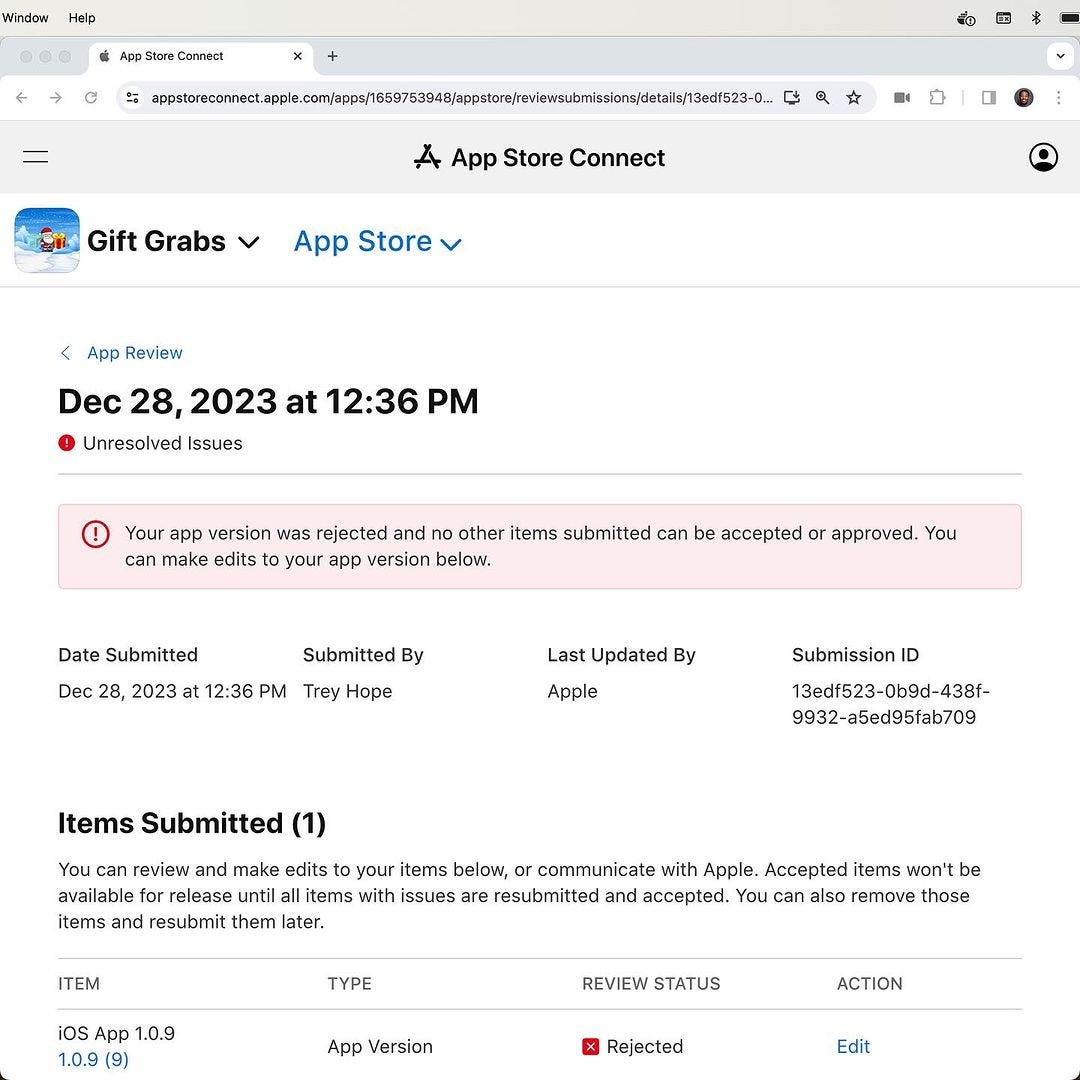Open the hamburger navigation menu

click(x=36, y=157)
